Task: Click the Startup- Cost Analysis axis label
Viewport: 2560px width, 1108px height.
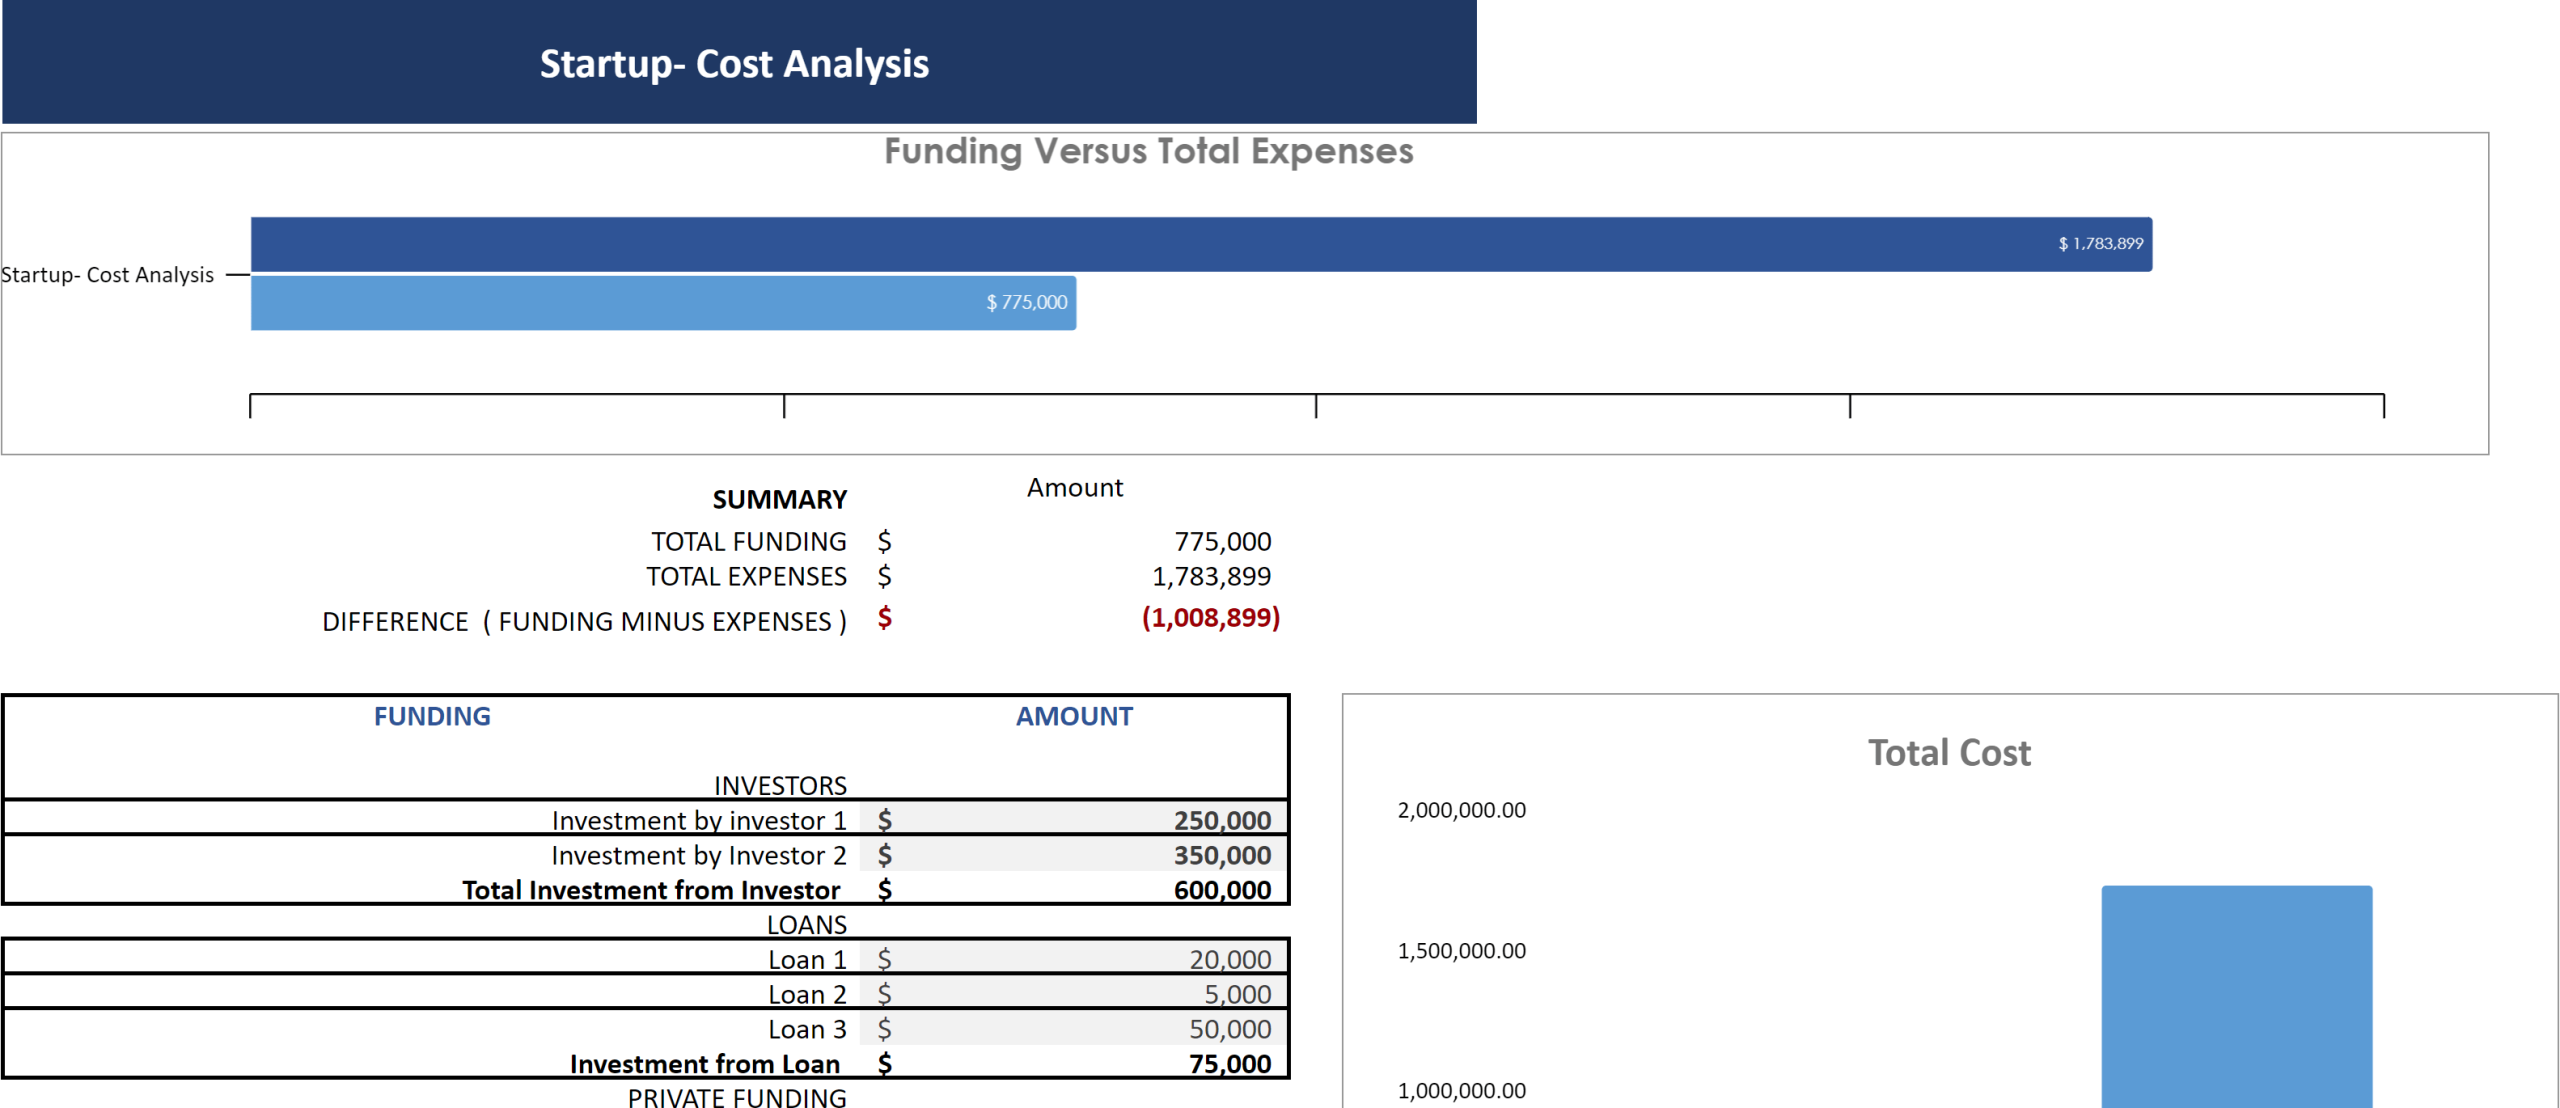Action: pos(107,275)
